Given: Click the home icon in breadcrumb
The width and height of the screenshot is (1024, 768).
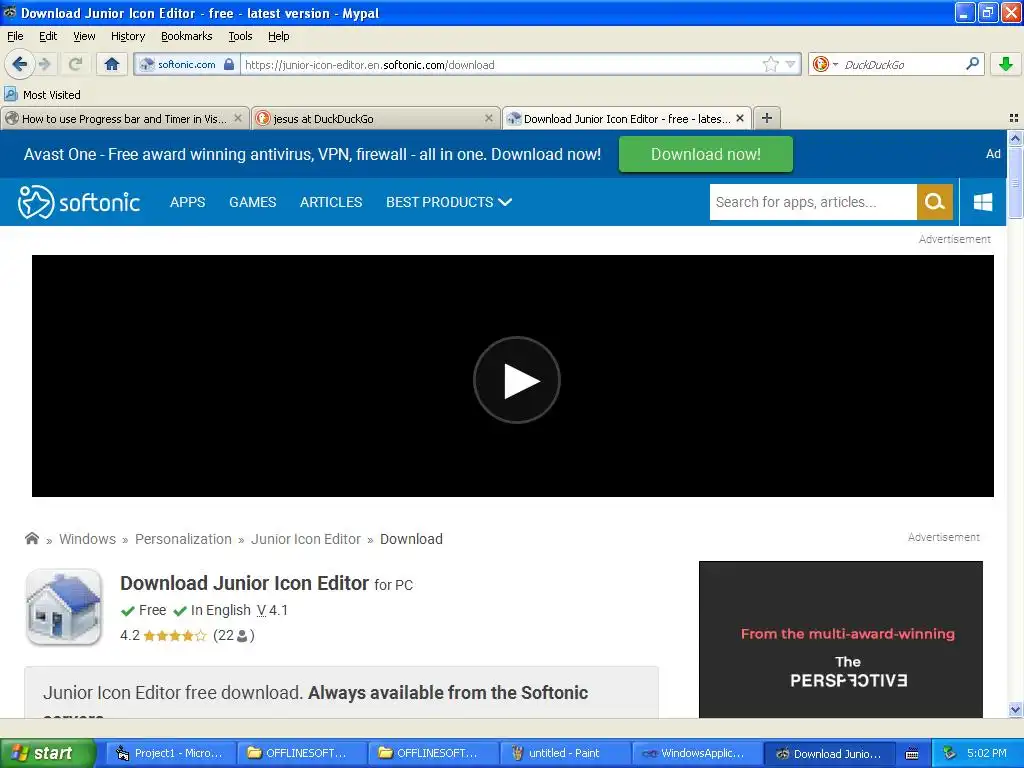Looking at the screenshot, I should tap(32, 538).
